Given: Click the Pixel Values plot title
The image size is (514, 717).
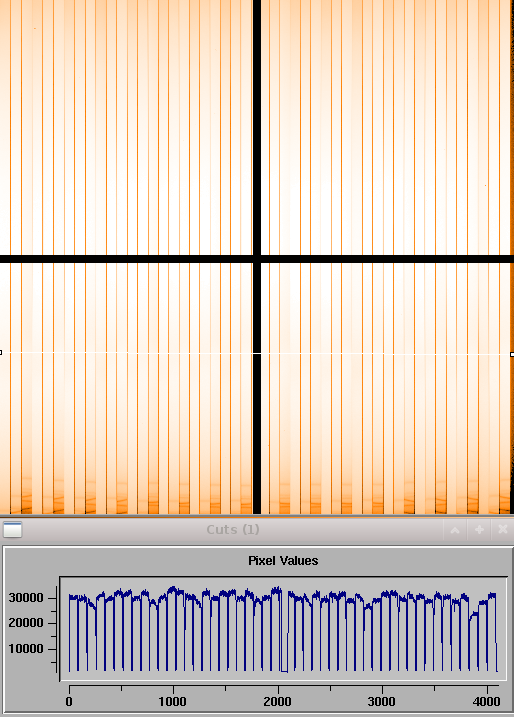Looking at the screenshot, I should click(x=283, y=561).
